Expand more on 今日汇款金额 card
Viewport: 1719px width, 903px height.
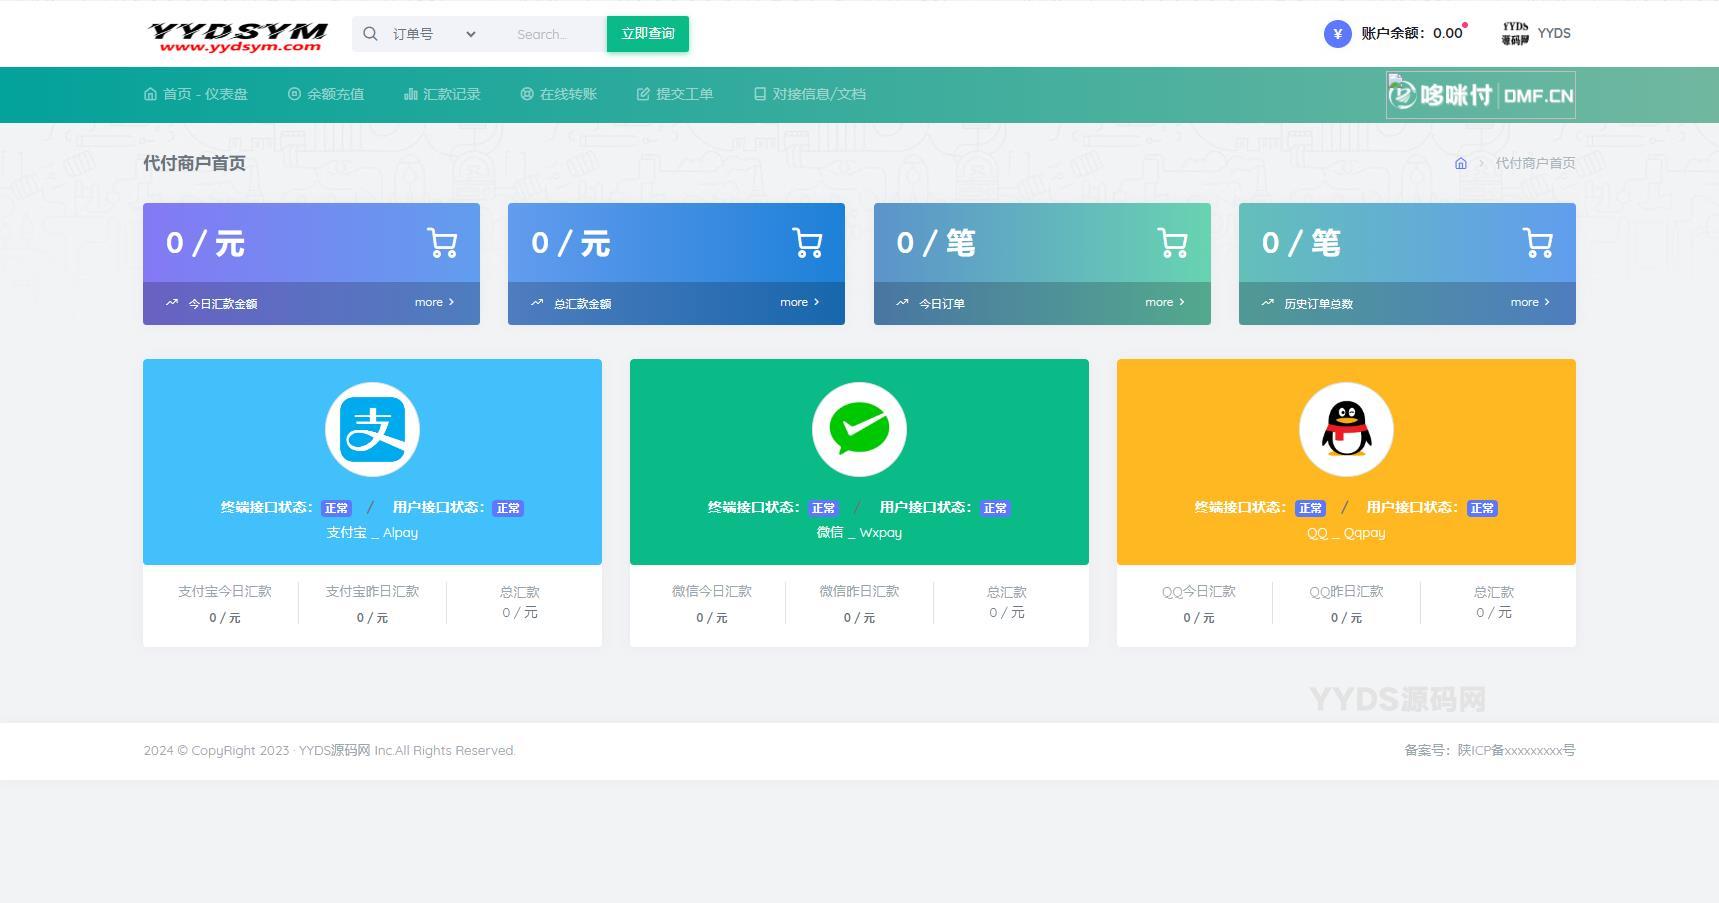(x=434, y=302)
